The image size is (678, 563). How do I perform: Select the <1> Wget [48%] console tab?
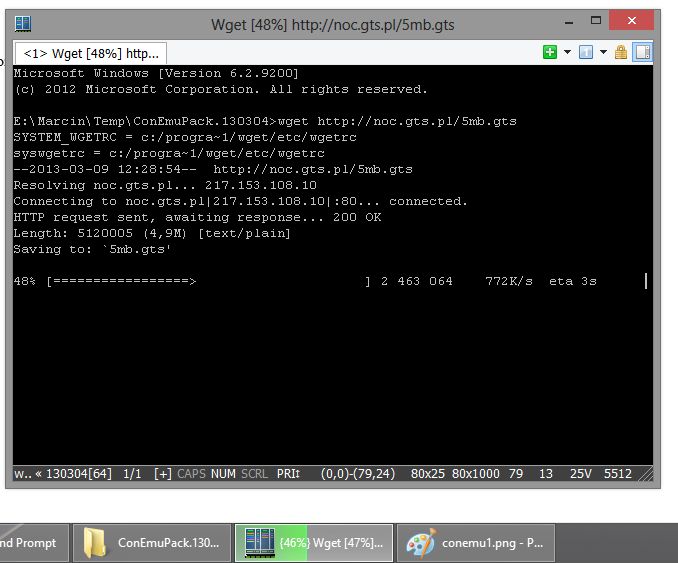click(x=91, y=54)
